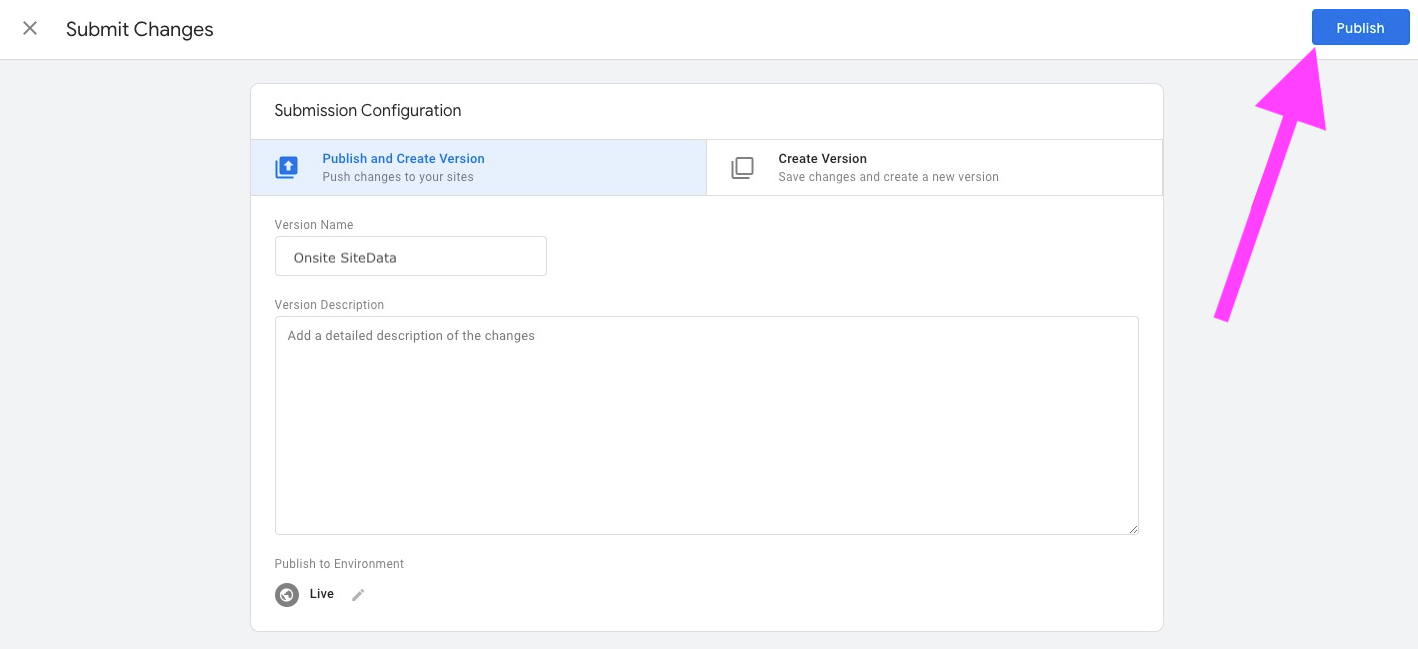This screenshot has width=1418, height=649.
Task: Click the Version Description label
Action: (x=329, y=305)
